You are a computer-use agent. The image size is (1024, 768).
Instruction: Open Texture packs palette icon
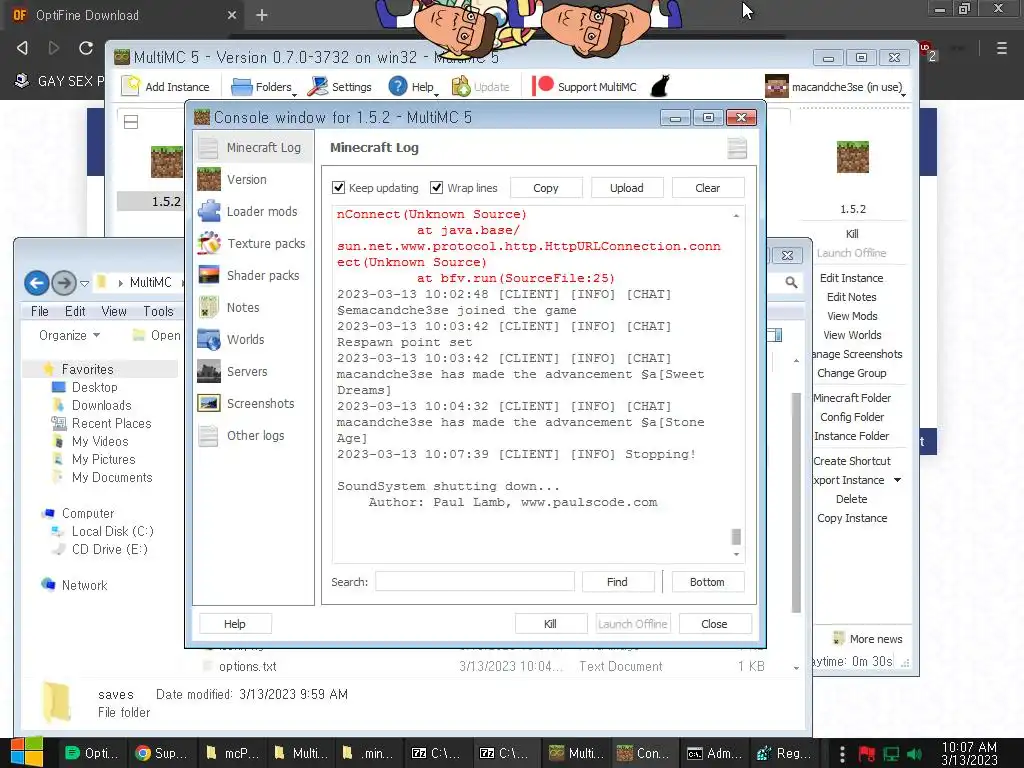point(209,243)
